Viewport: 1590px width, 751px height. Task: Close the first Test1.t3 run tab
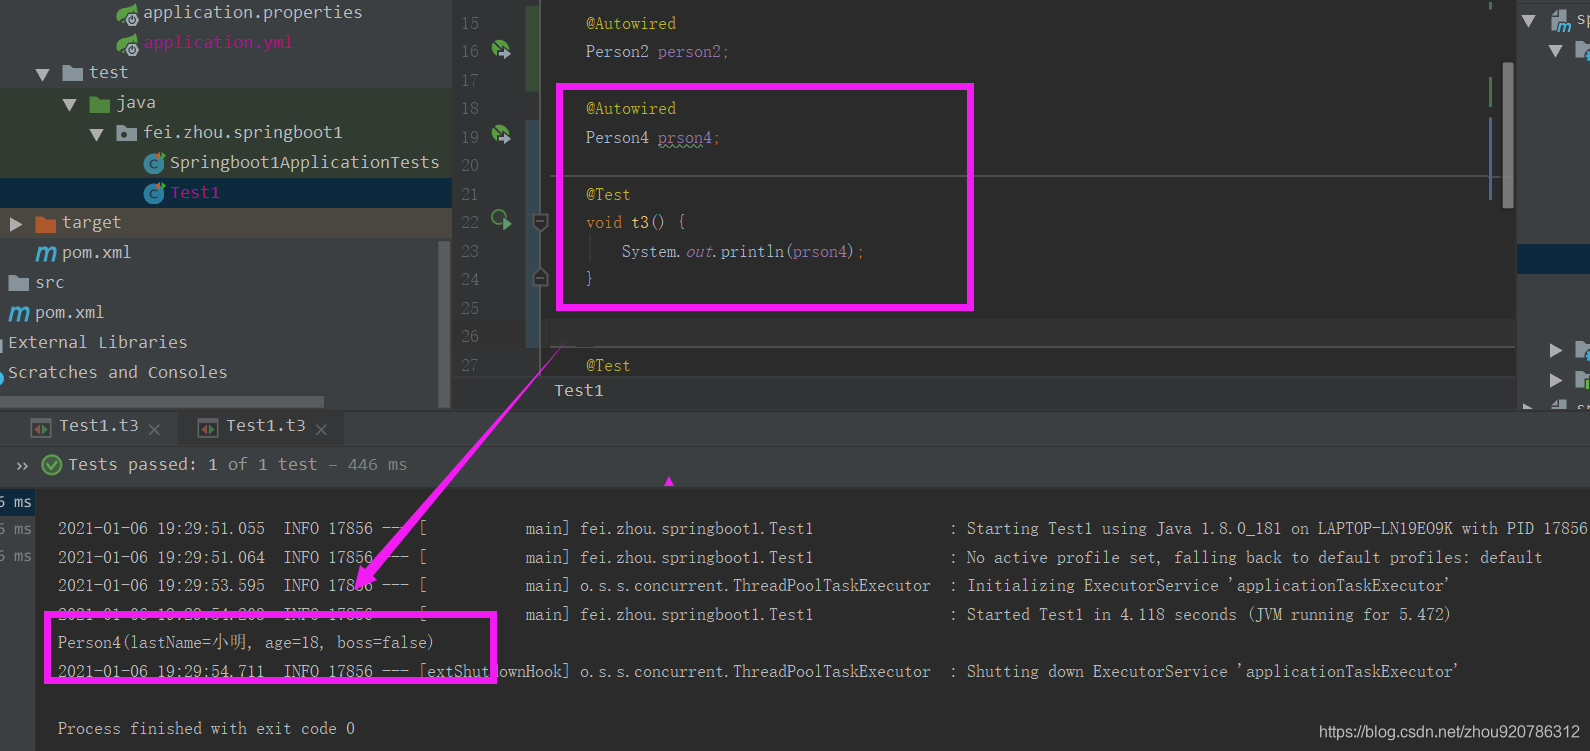[x=154, y=430]
